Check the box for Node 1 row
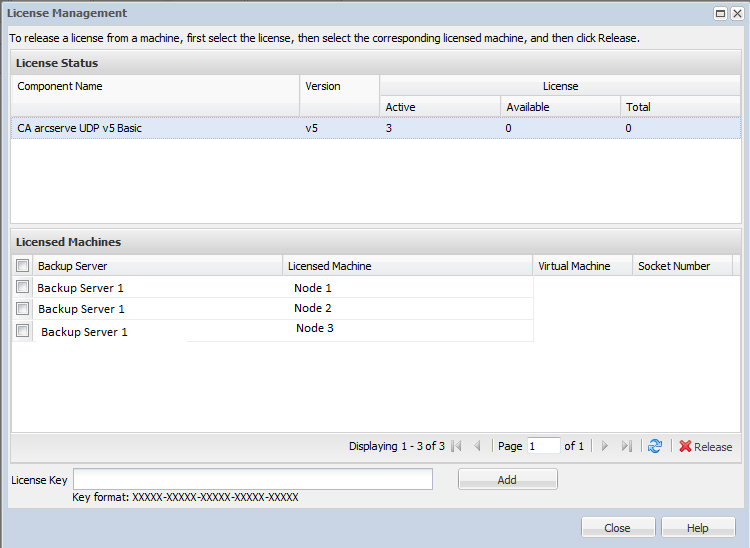The width and height of the screenshot is (750, 548). coord(23,287)
